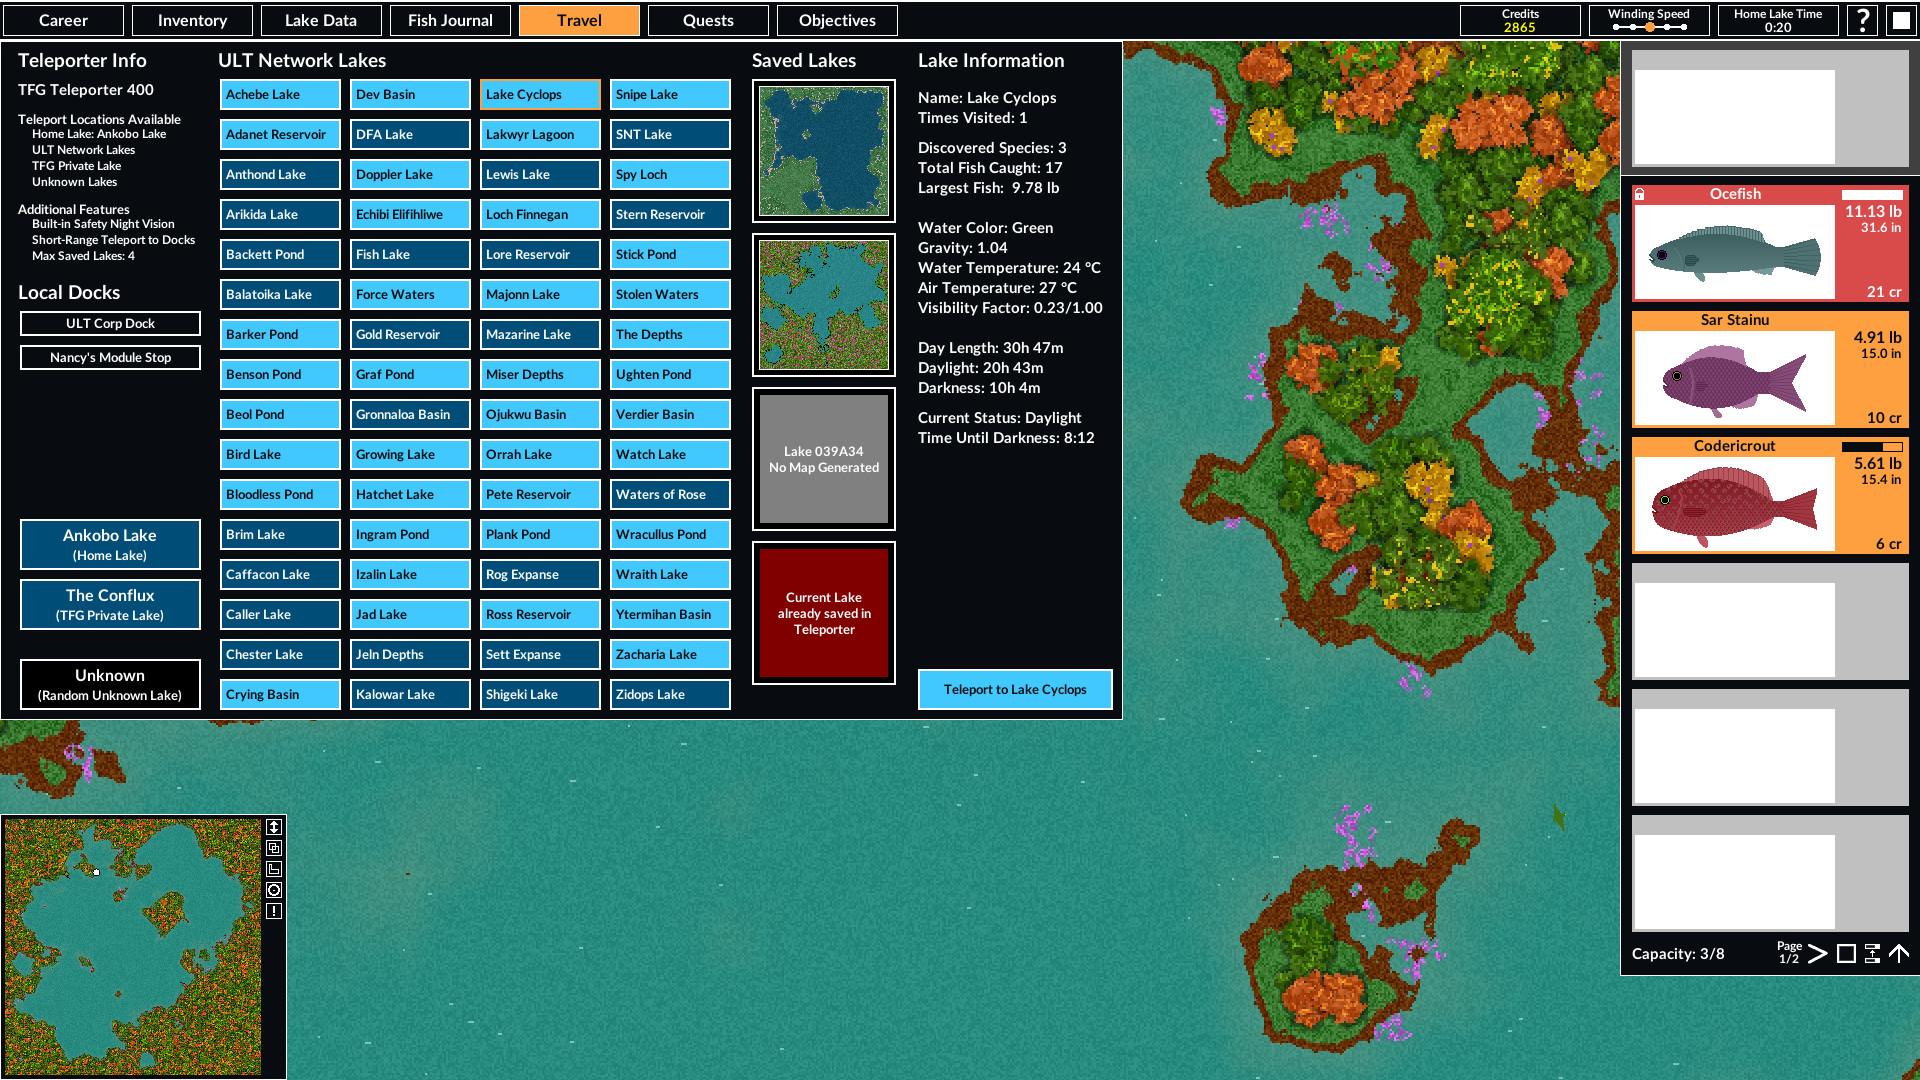1920x1080 pixels.
Task: Click the upward arrow icon in the inventory panel
Action: click(x=1897, y=955)
